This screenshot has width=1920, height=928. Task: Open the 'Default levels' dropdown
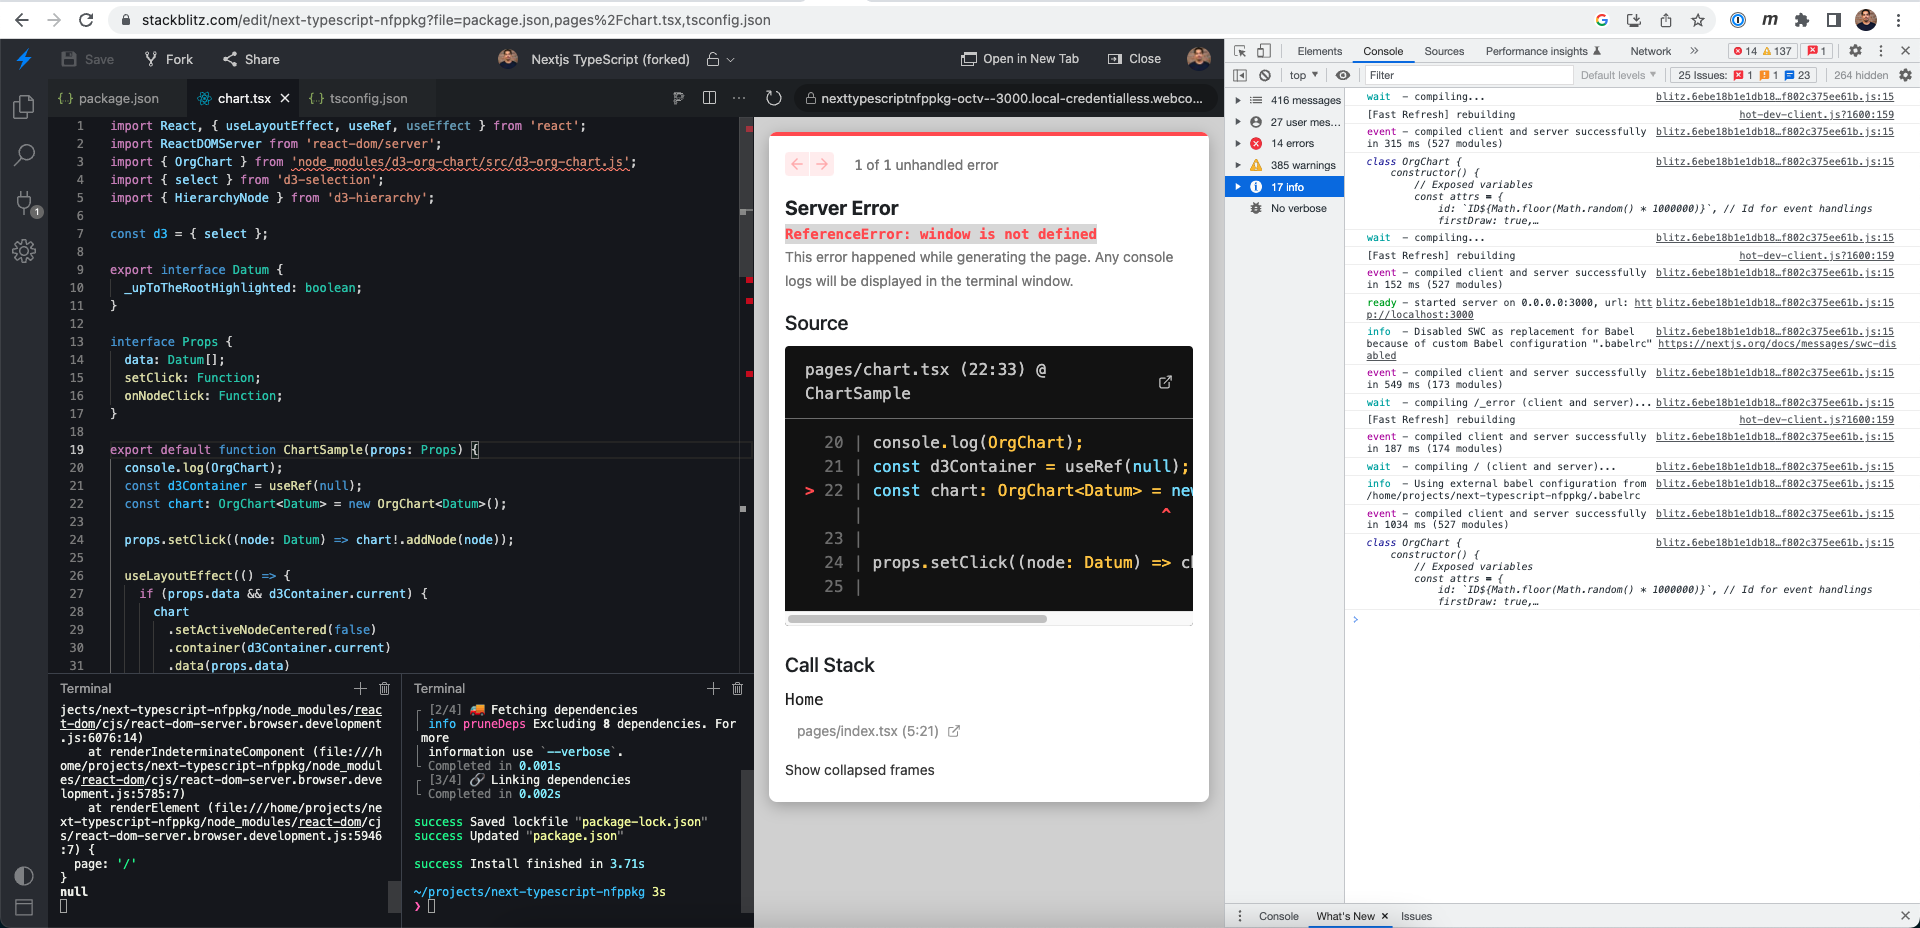click(1617, 75)
